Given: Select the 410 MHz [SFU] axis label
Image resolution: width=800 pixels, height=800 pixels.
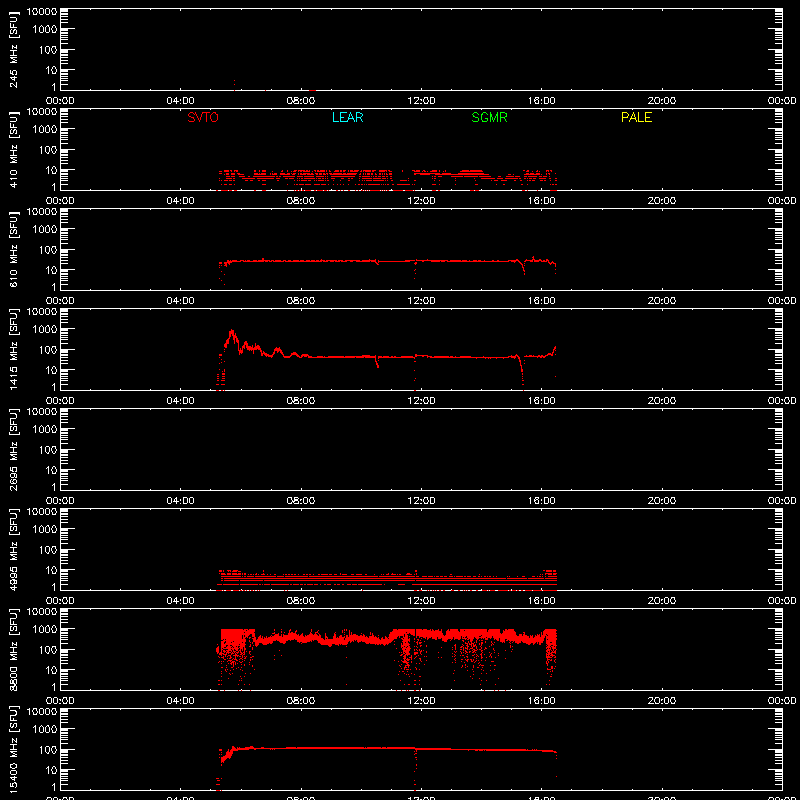Looking at the screenshot, I should coord(14,149).
